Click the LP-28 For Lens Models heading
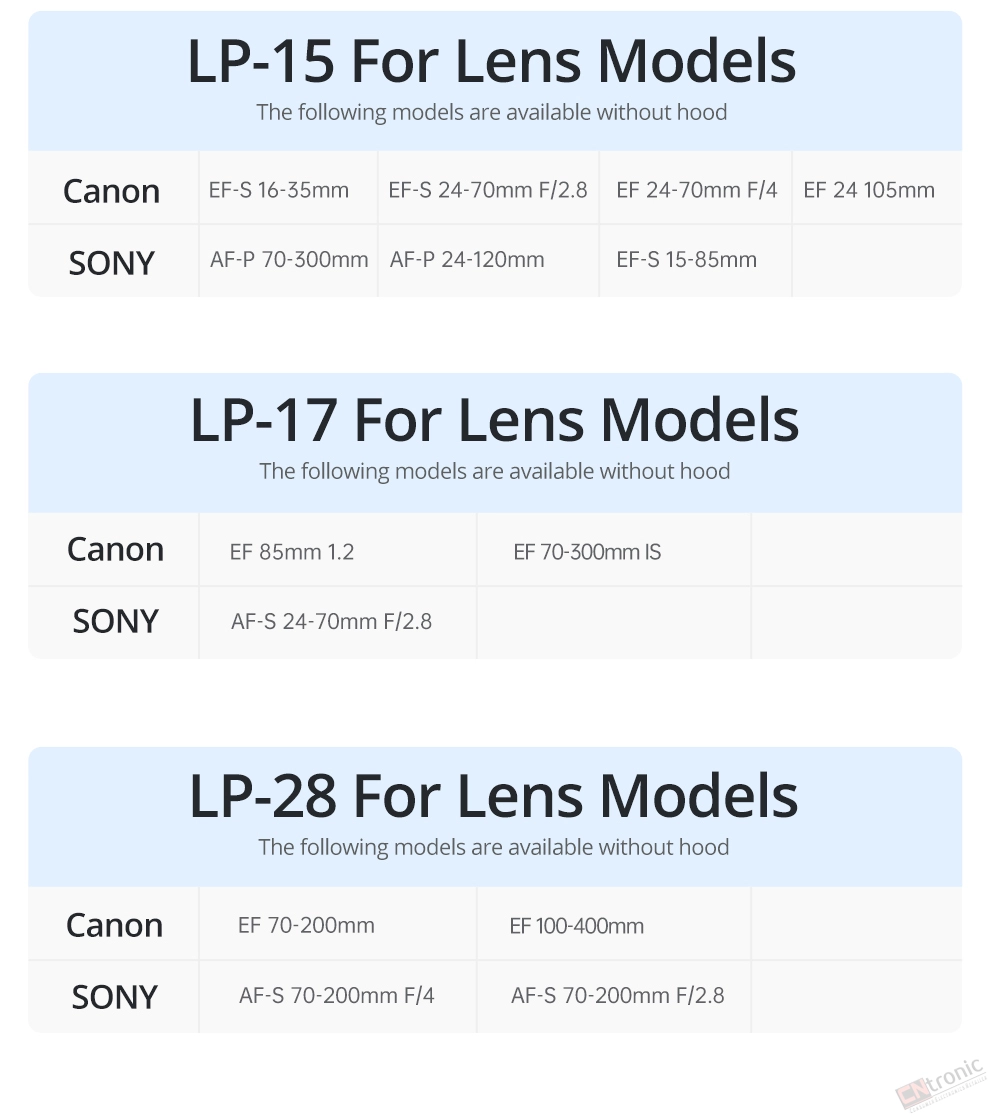Viewport: 990px width, 1117px height. [x=494, y=796]
